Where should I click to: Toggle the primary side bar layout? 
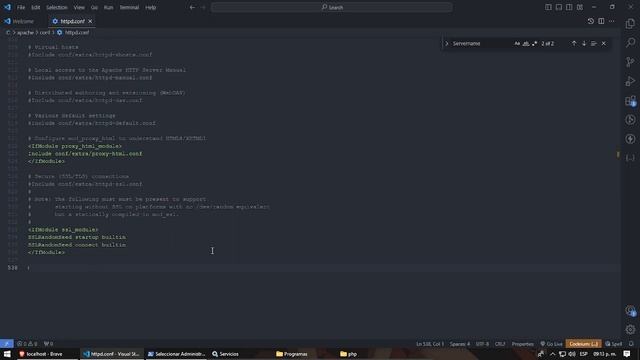[548, 7]
